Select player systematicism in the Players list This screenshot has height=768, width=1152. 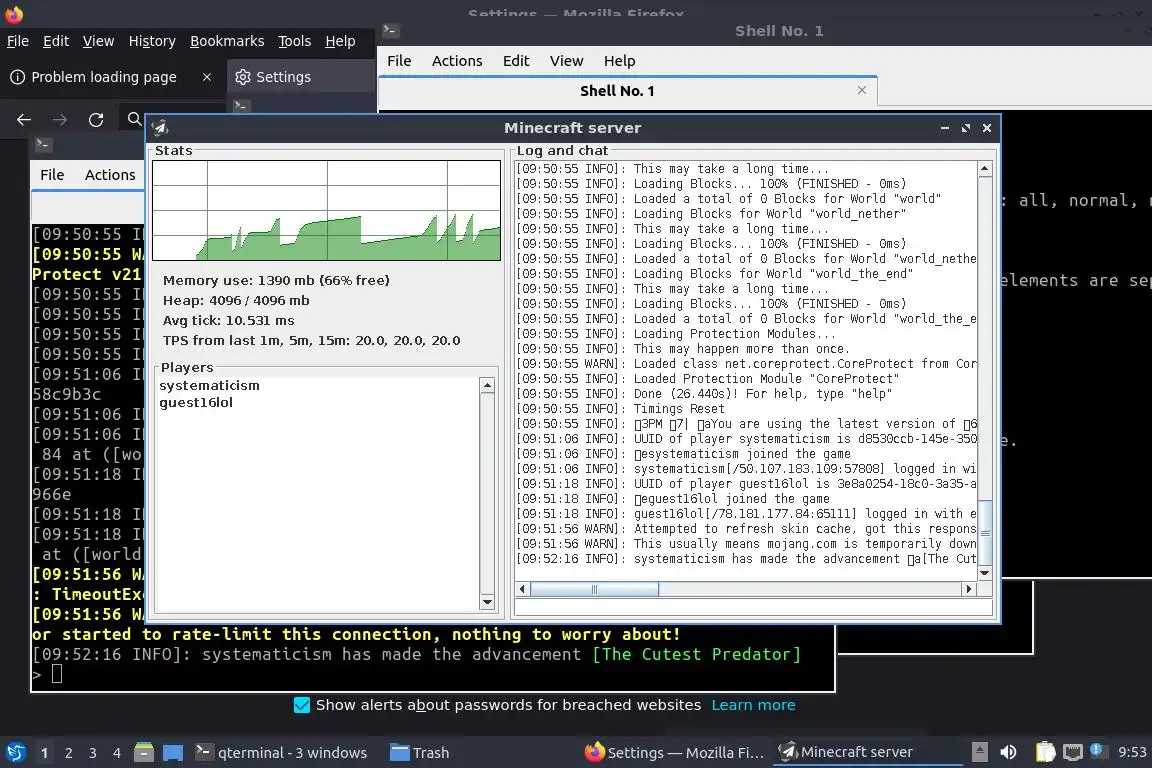[x=209, y=386]
